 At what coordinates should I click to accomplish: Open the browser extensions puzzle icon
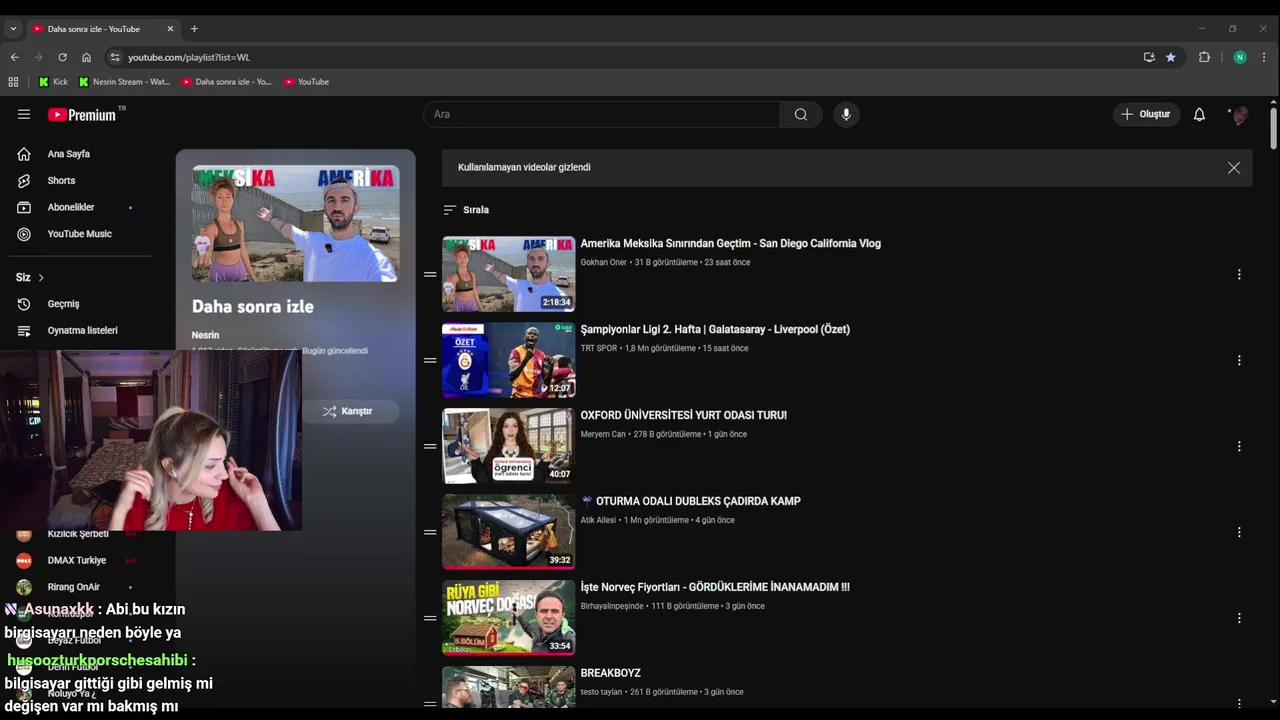[1204, 57]
